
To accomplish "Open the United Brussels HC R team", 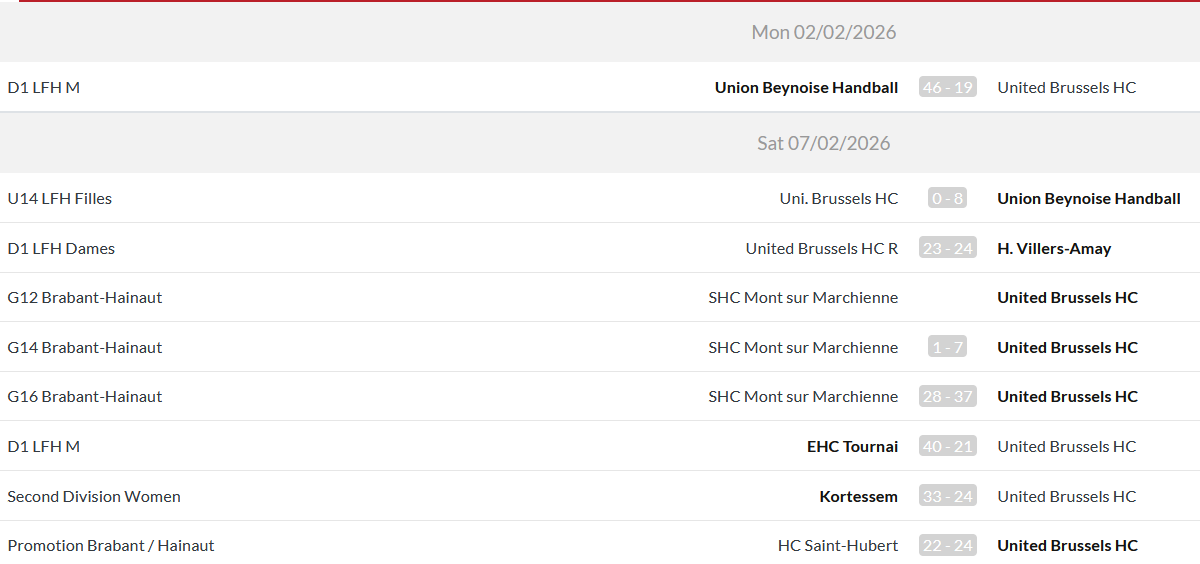I will [x=821, y=248].
